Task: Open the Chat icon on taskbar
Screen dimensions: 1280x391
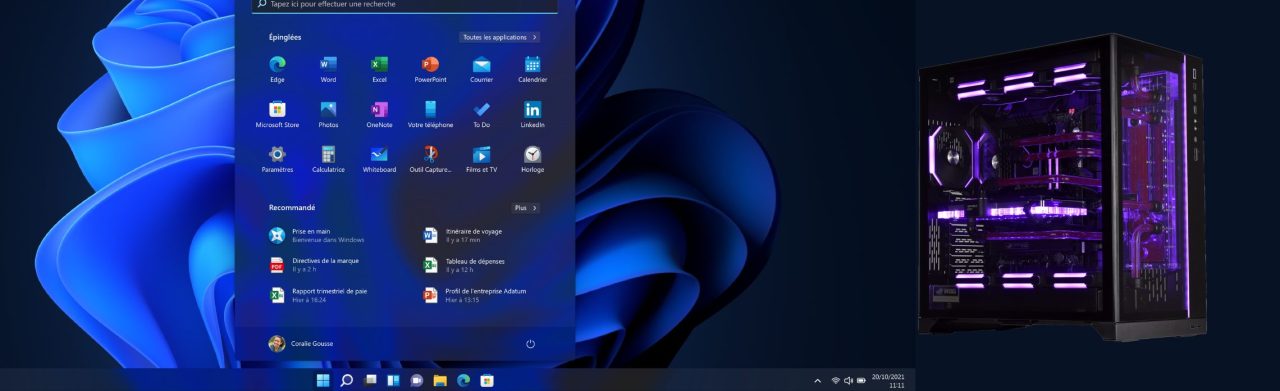Action: pos(416,380)
